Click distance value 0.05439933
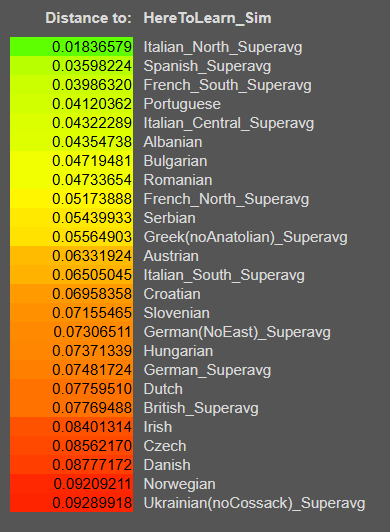This screenshot has height=532, width=390. pyautogui.click(x=92, y=218)
